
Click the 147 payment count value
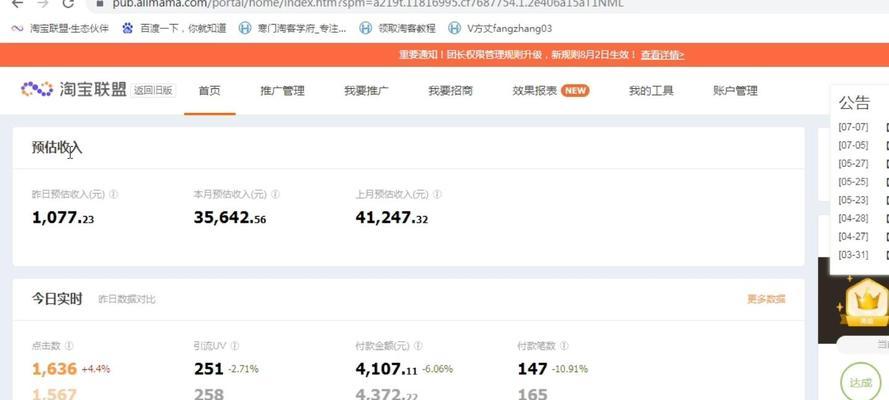coord(532,369)
